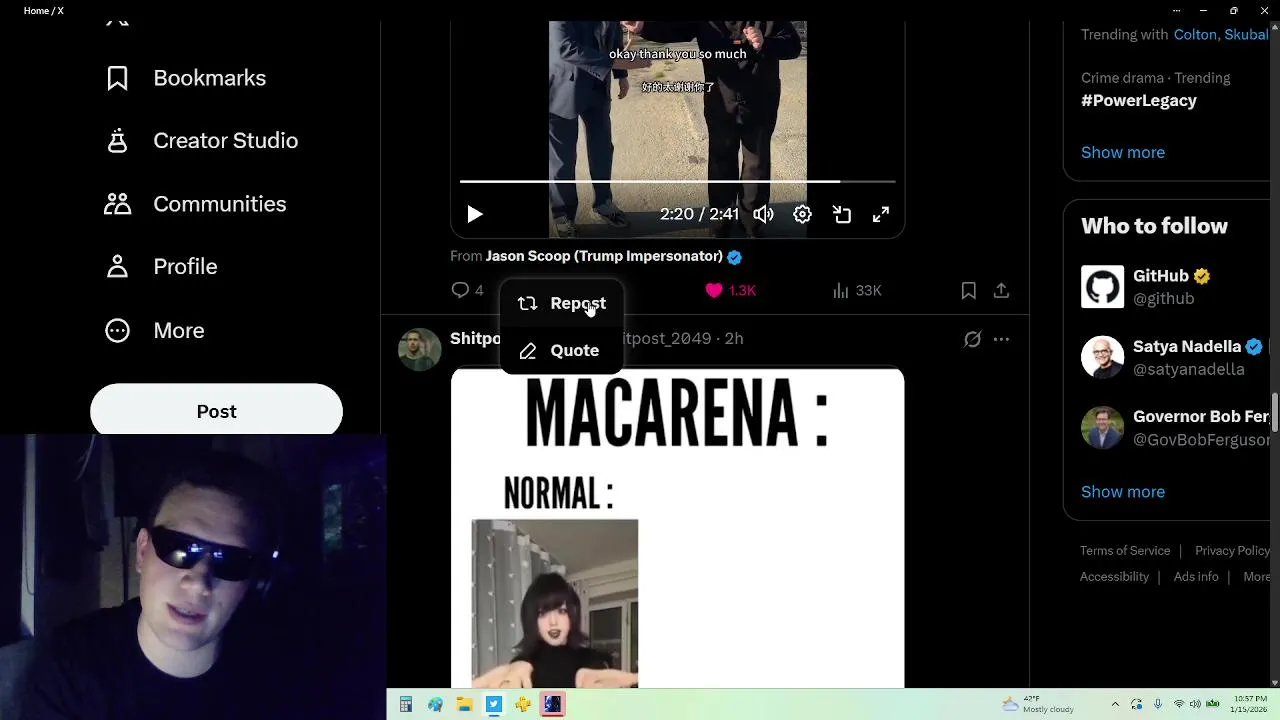
Task: Click the @github handle text
Action: 1163,299
